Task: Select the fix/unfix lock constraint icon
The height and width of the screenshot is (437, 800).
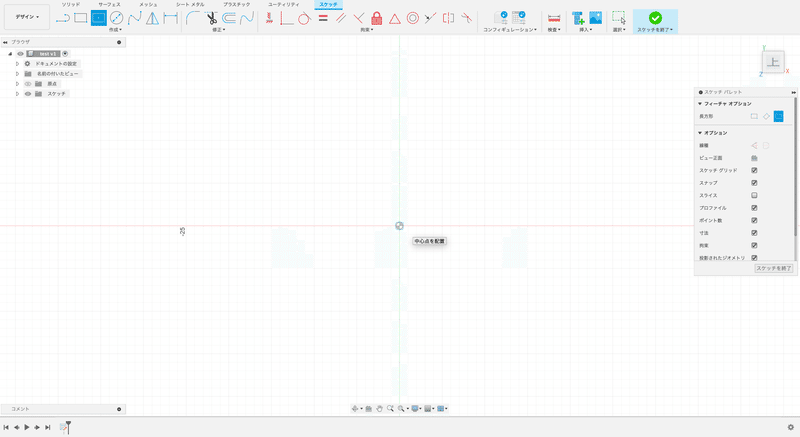Action: tap(377, 18)
